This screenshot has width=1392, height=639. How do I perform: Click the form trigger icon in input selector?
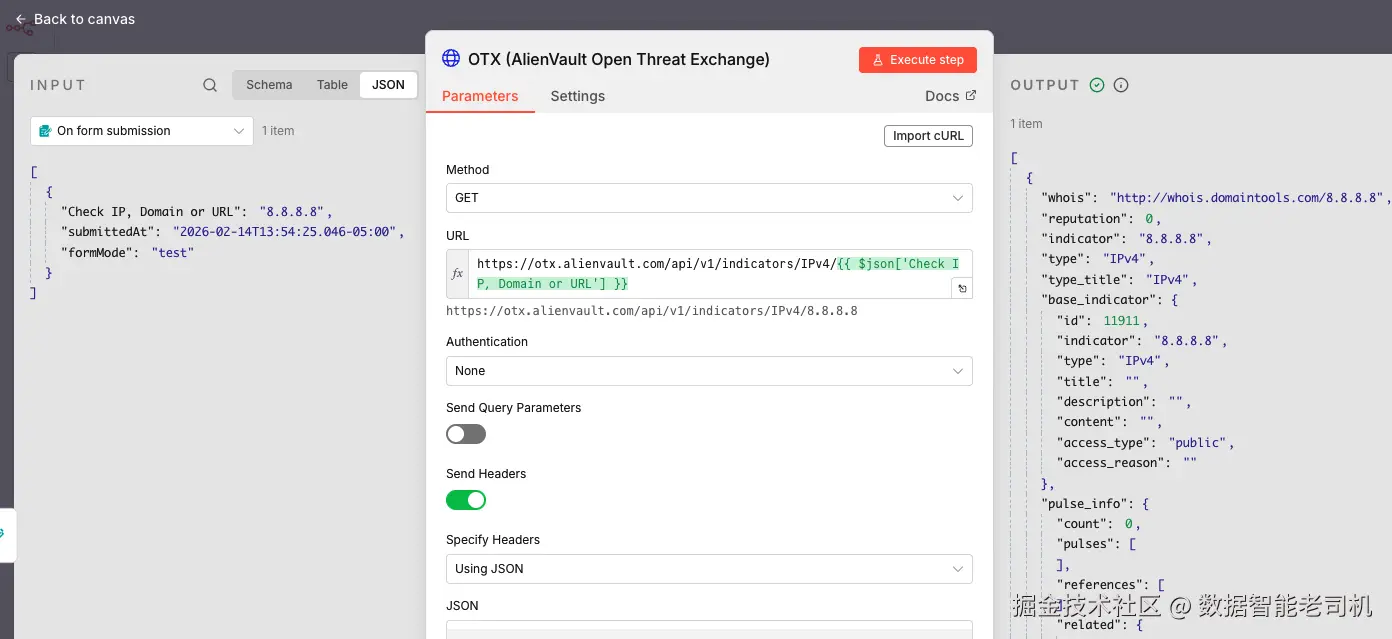tap(45, 131)
